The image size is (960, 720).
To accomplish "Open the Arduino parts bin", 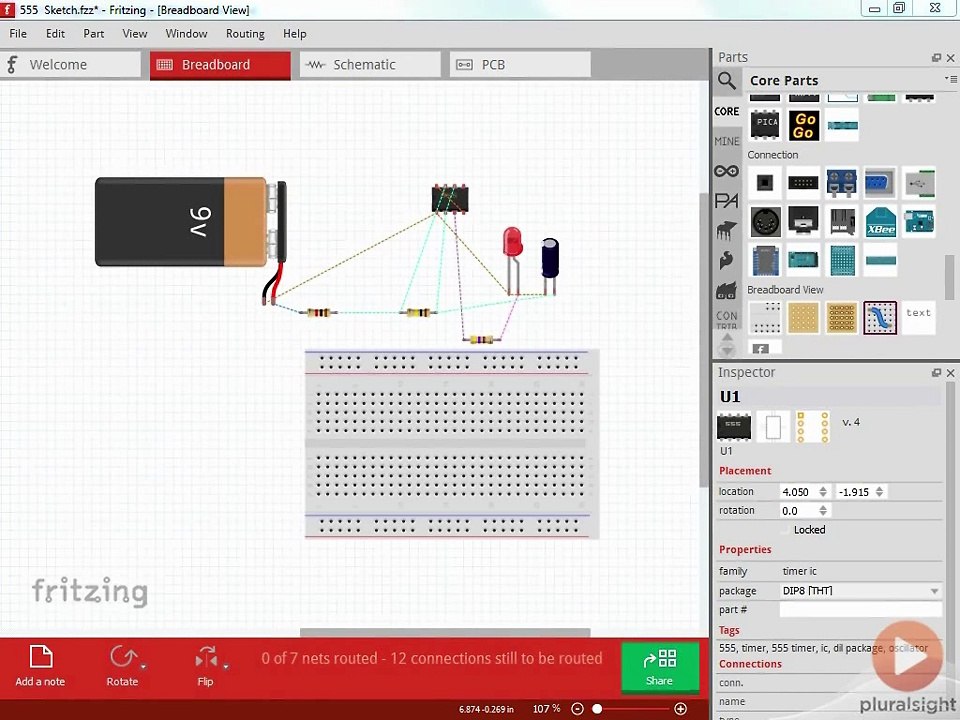I will (x=727, y=171).
